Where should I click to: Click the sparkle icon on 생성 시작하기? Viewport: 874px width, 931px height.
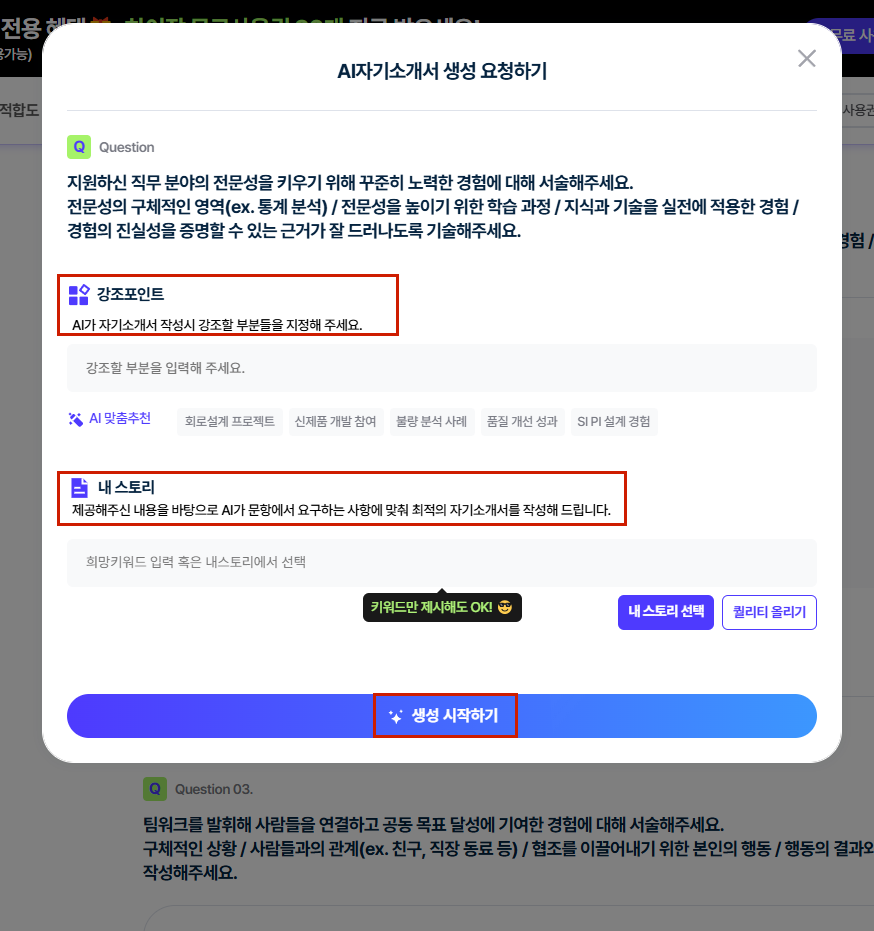click(x=395, y=716)
